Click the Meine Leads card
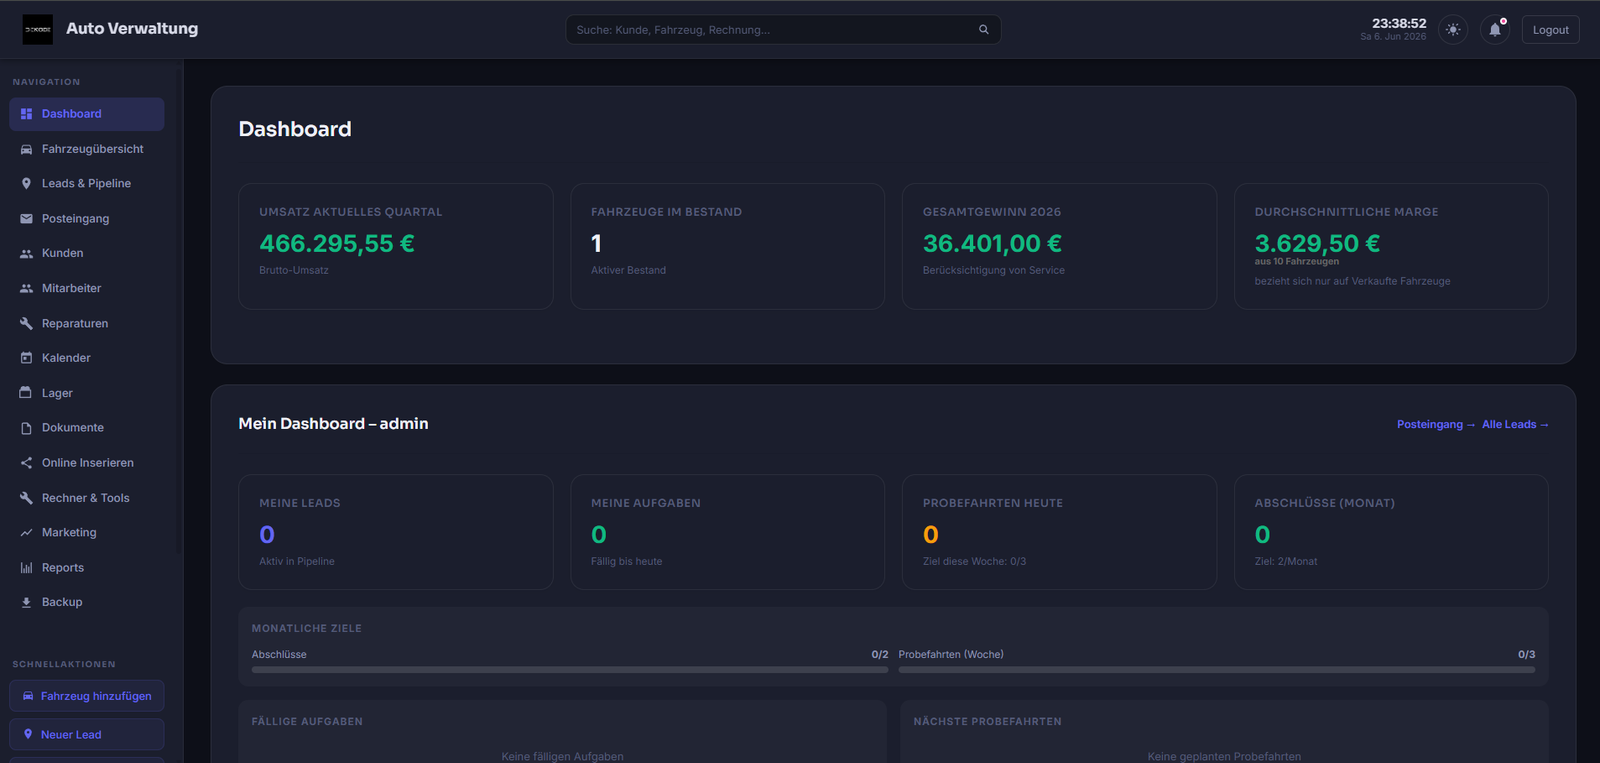This screenshot has height=763, width=1600. (396, 532)
